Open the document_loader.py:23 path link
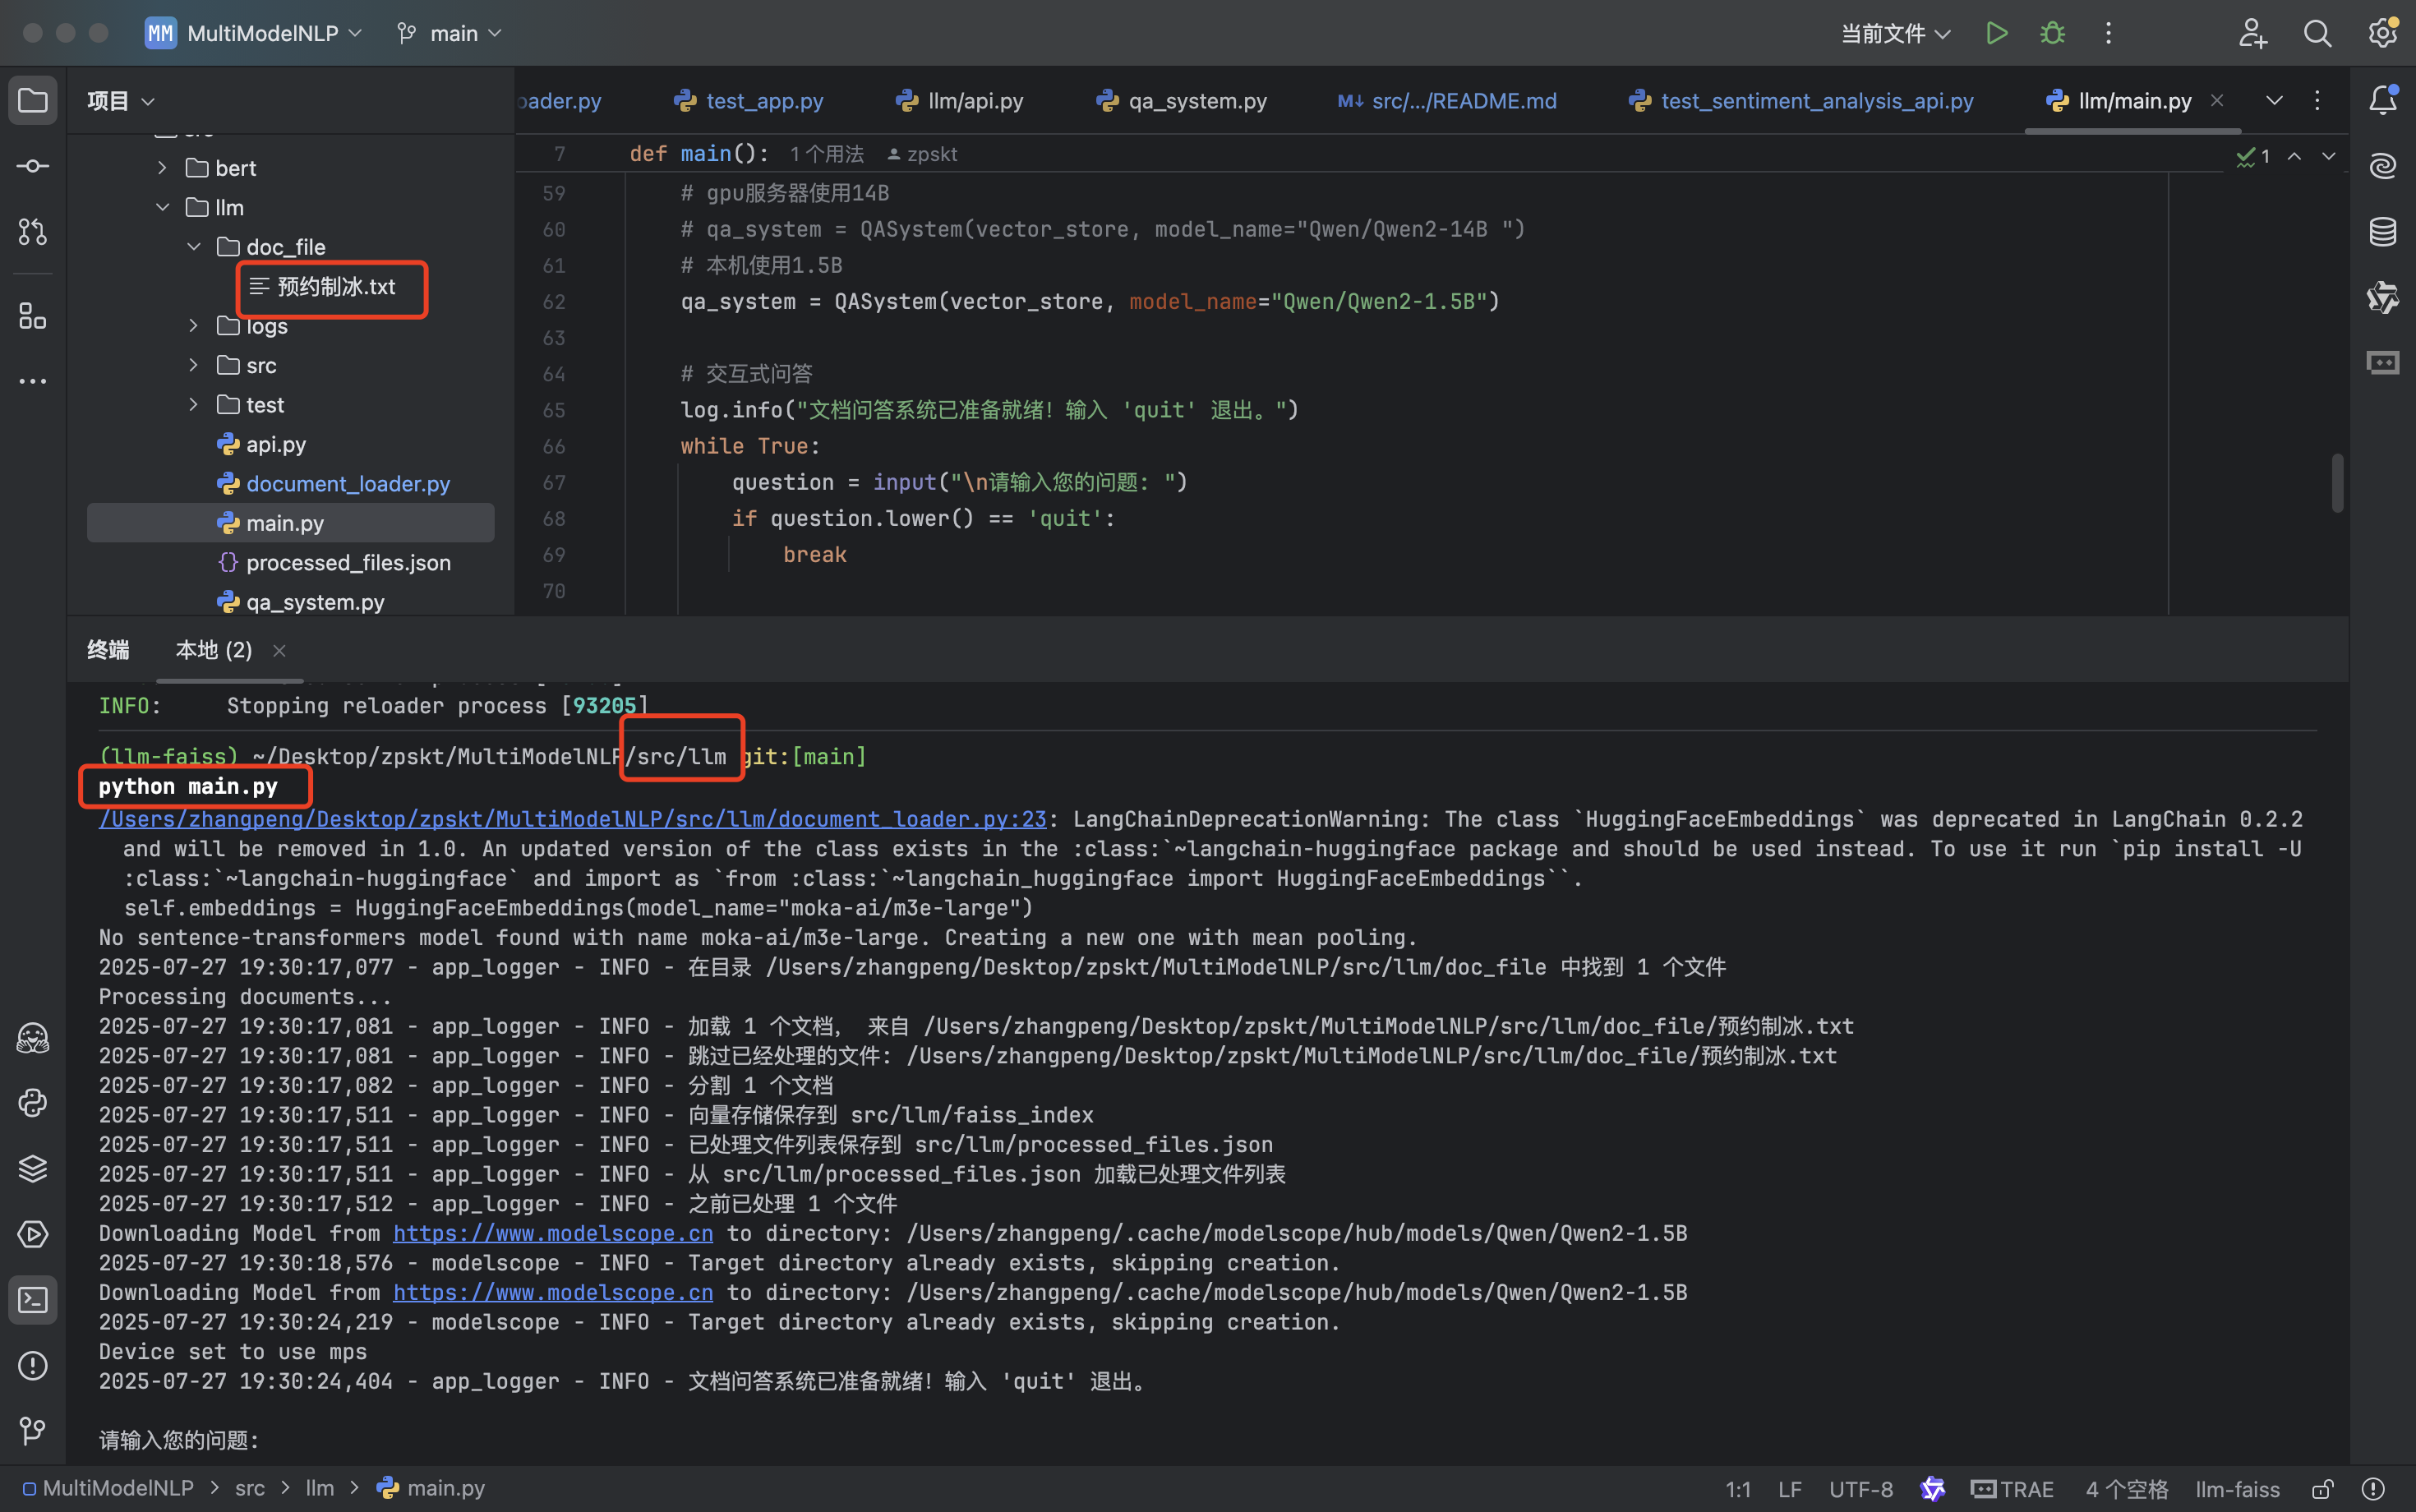The image size is (2416, 1512). coord(572,819)
